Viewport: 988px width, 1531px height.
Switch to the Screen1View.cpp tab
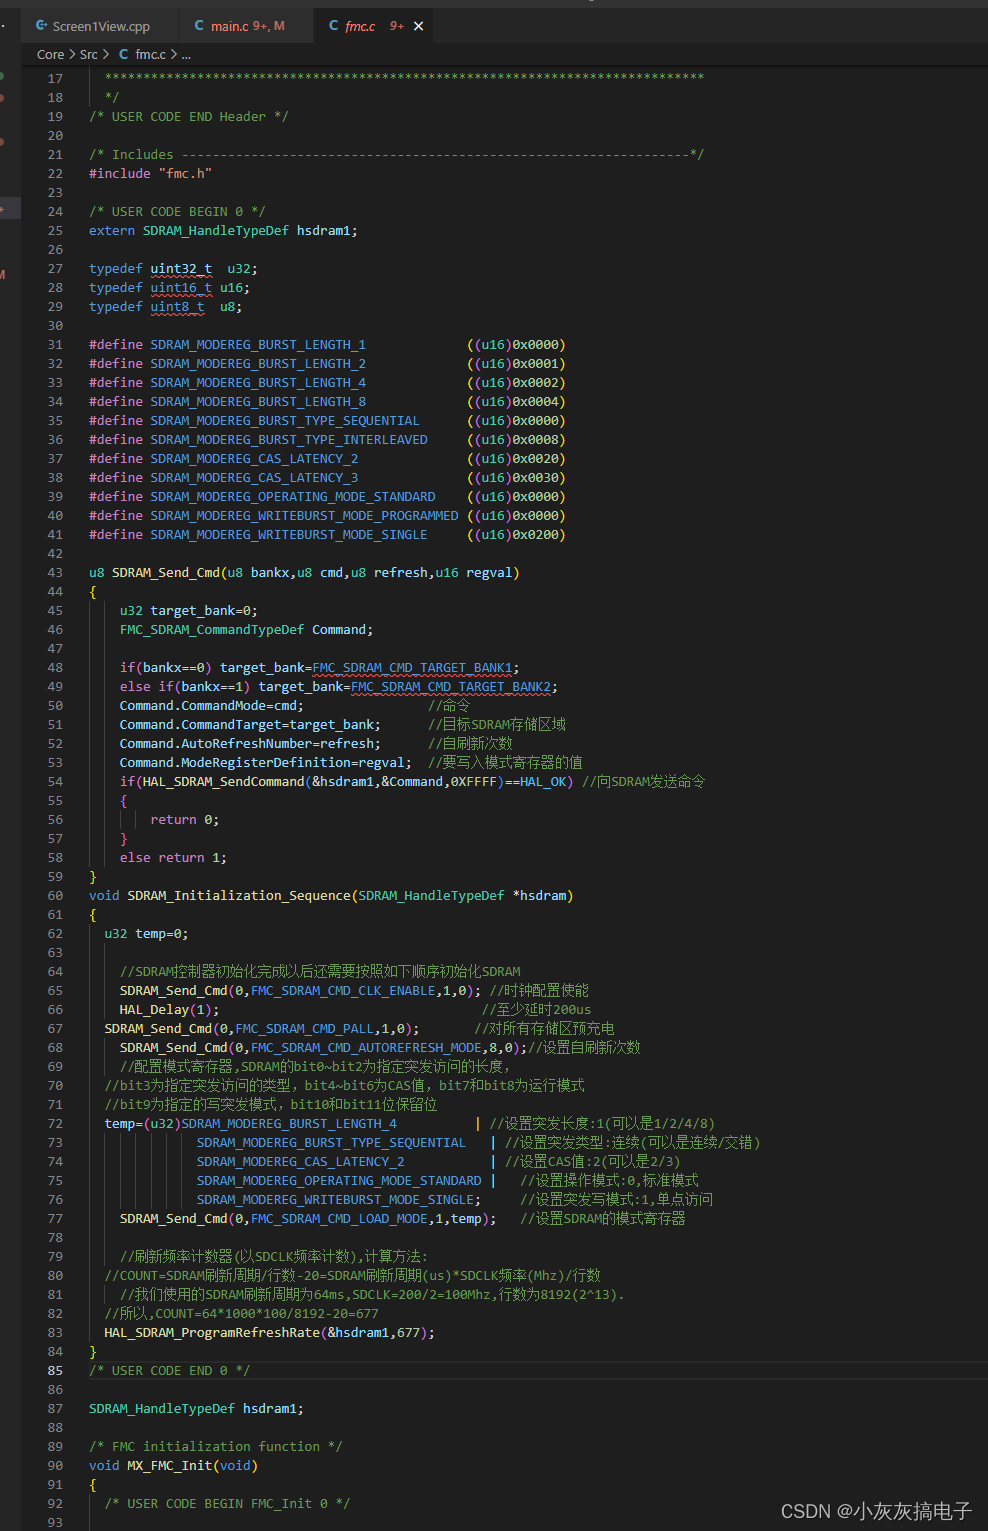coord(101,26)
